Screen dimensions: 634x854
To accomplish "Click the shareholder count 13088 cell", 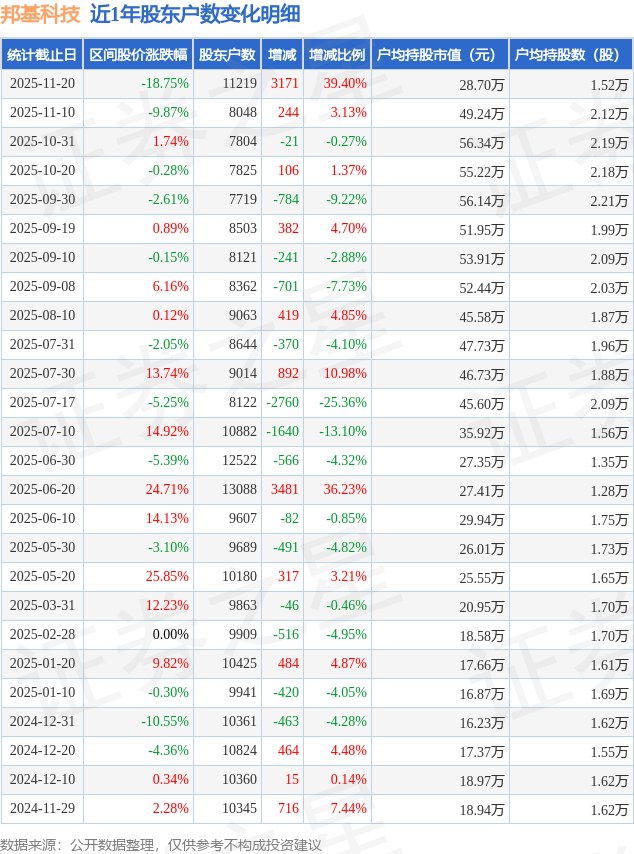I will [x=239, y=490].
